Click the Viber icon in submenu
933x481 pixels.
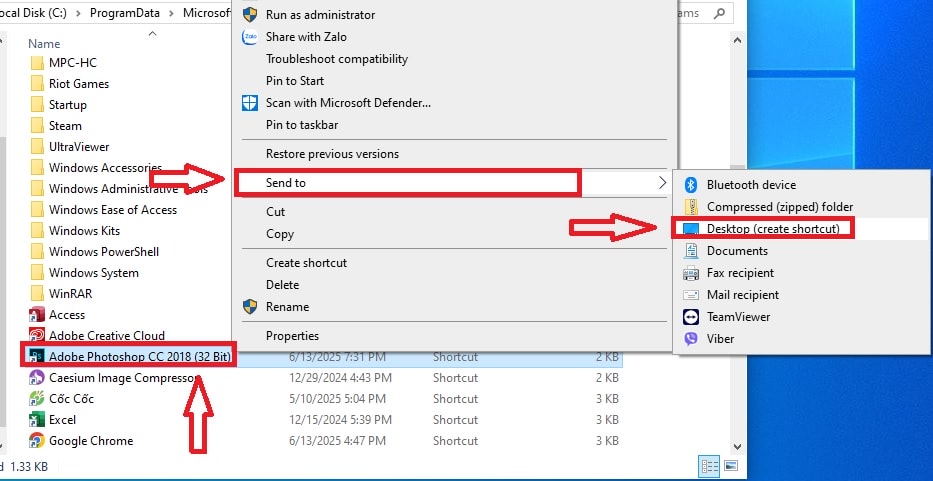pyautogui.click(x=691, y=339)
